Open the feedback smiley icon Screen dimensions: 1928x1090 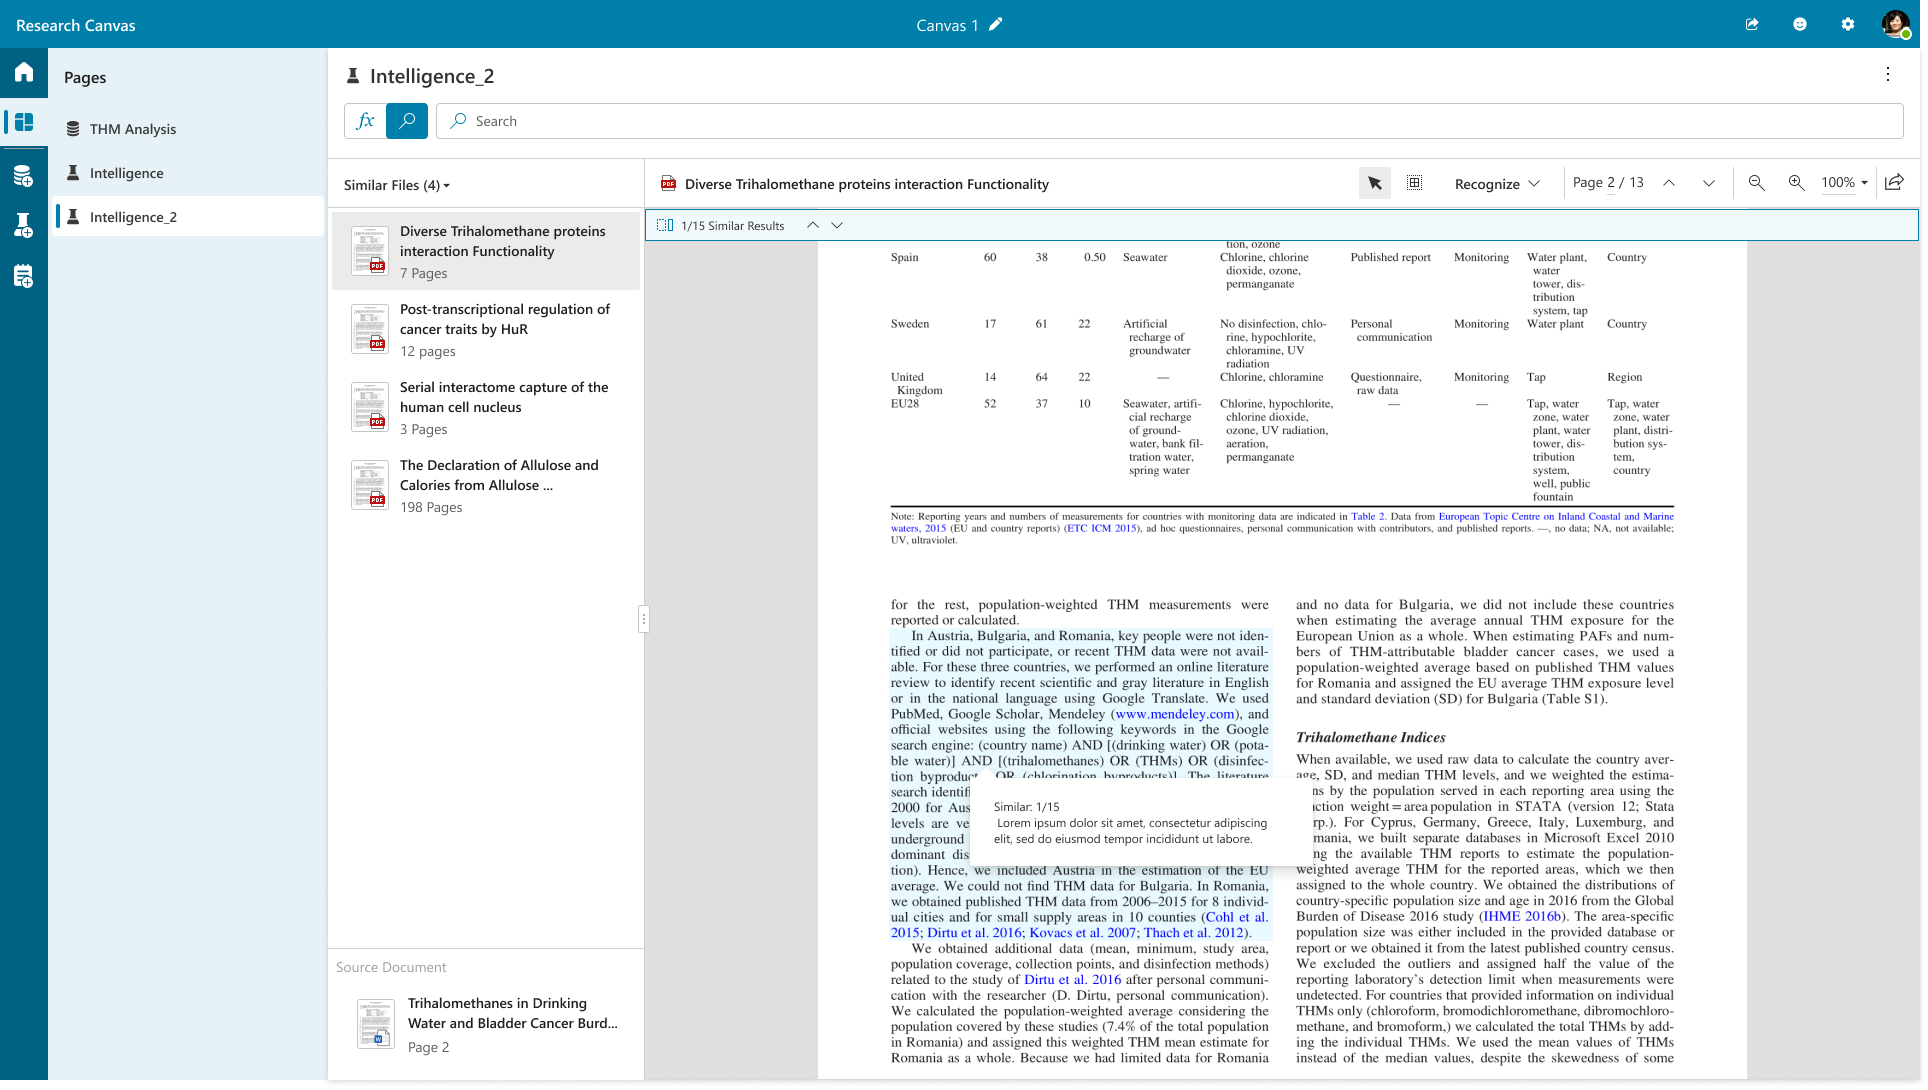1799,25
